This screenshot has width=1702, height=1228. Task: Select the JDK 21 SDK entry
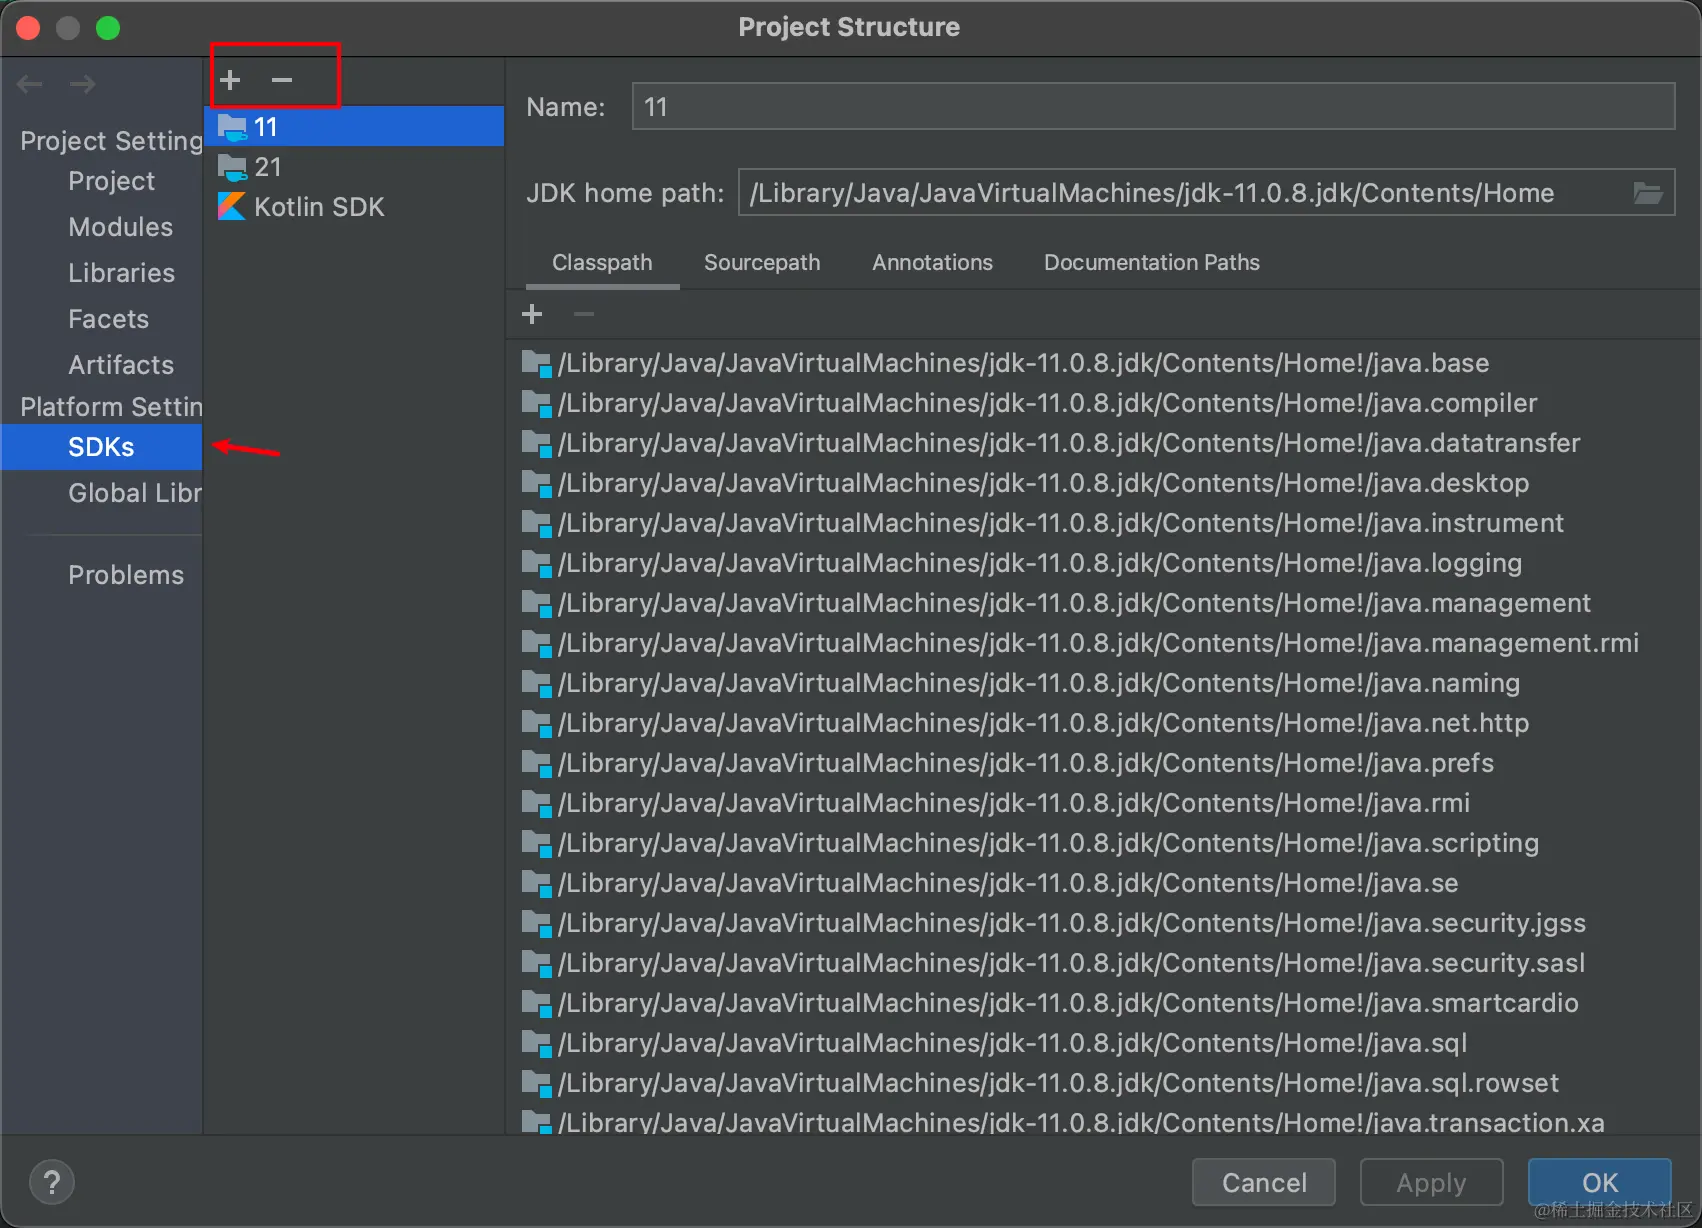[x=354, y=167]
